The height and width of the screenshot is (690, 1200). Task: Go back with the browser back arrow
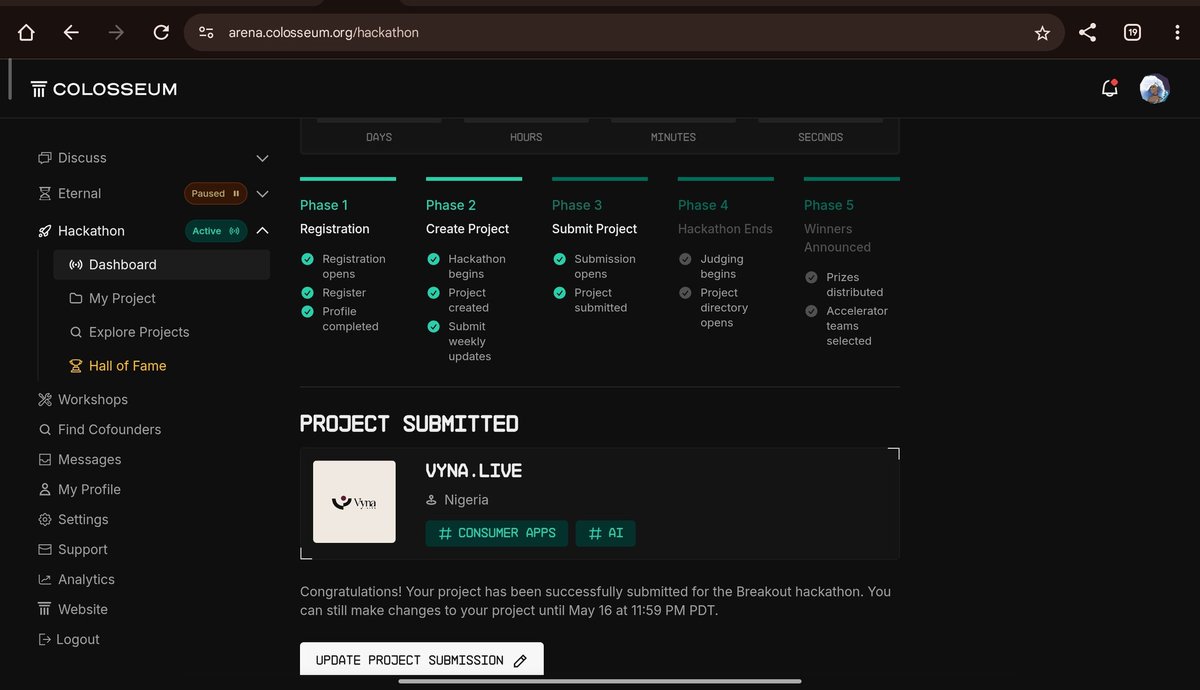click(x=71, y=33)
